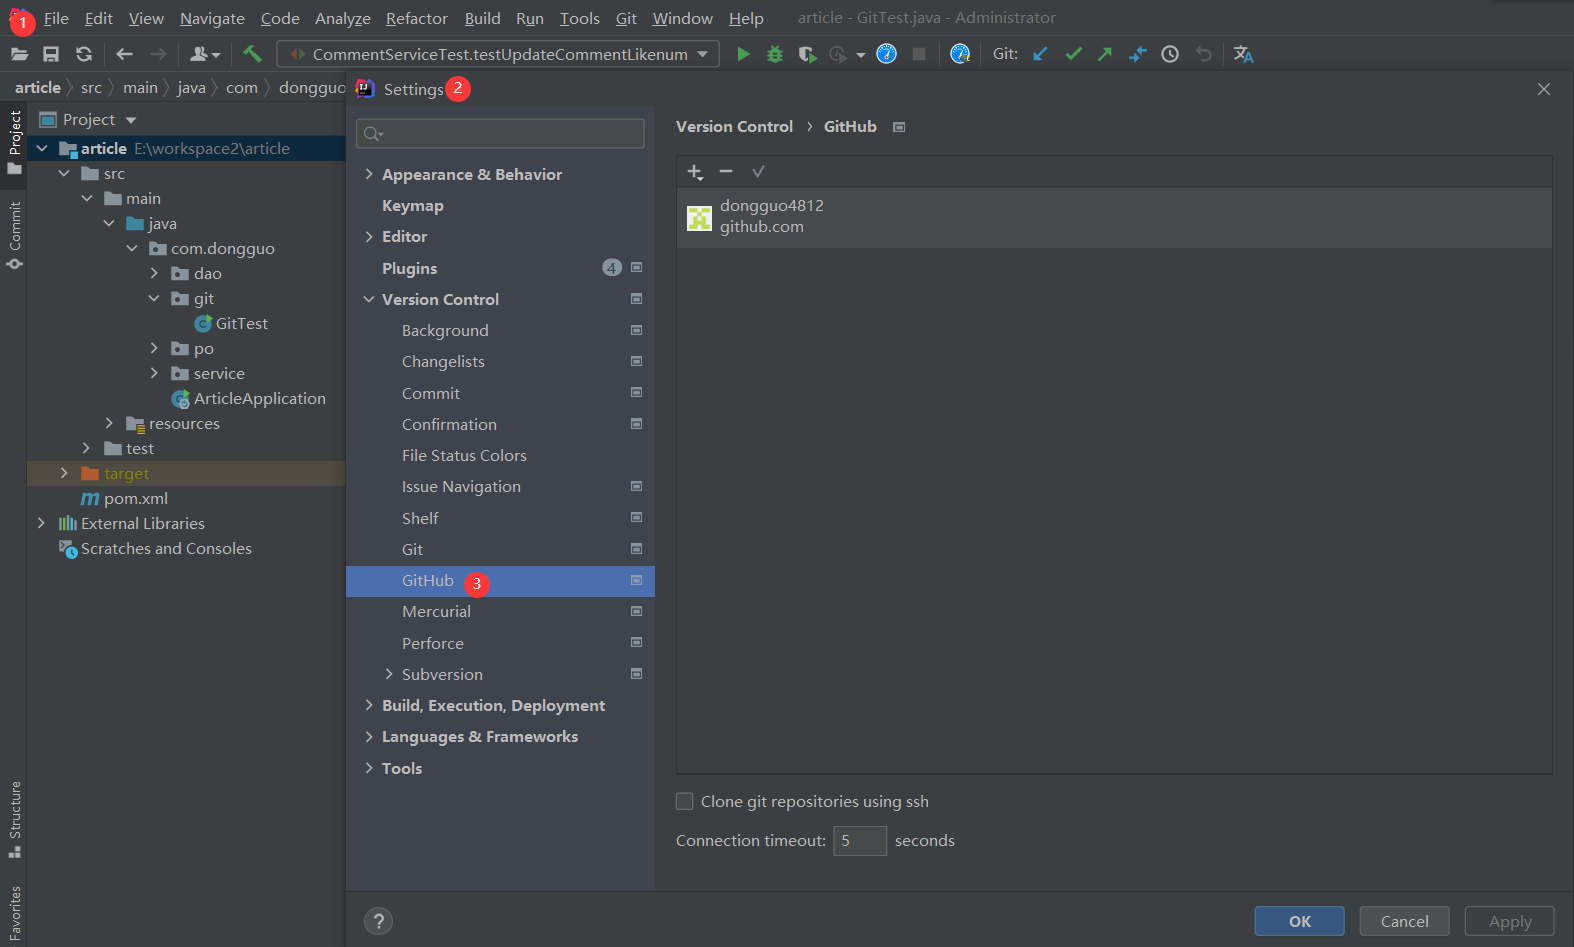Click the project-level settings icon beside GitHub breadcrumb
The image size is (1574, 947).
click(899, 127)
